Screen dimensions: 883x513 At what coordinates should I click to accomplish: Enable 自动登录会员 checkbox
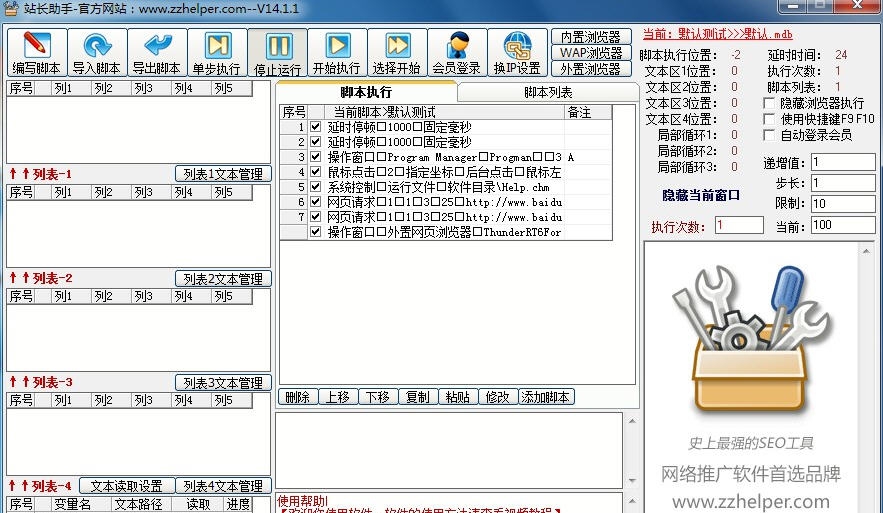tap(769, 135)
